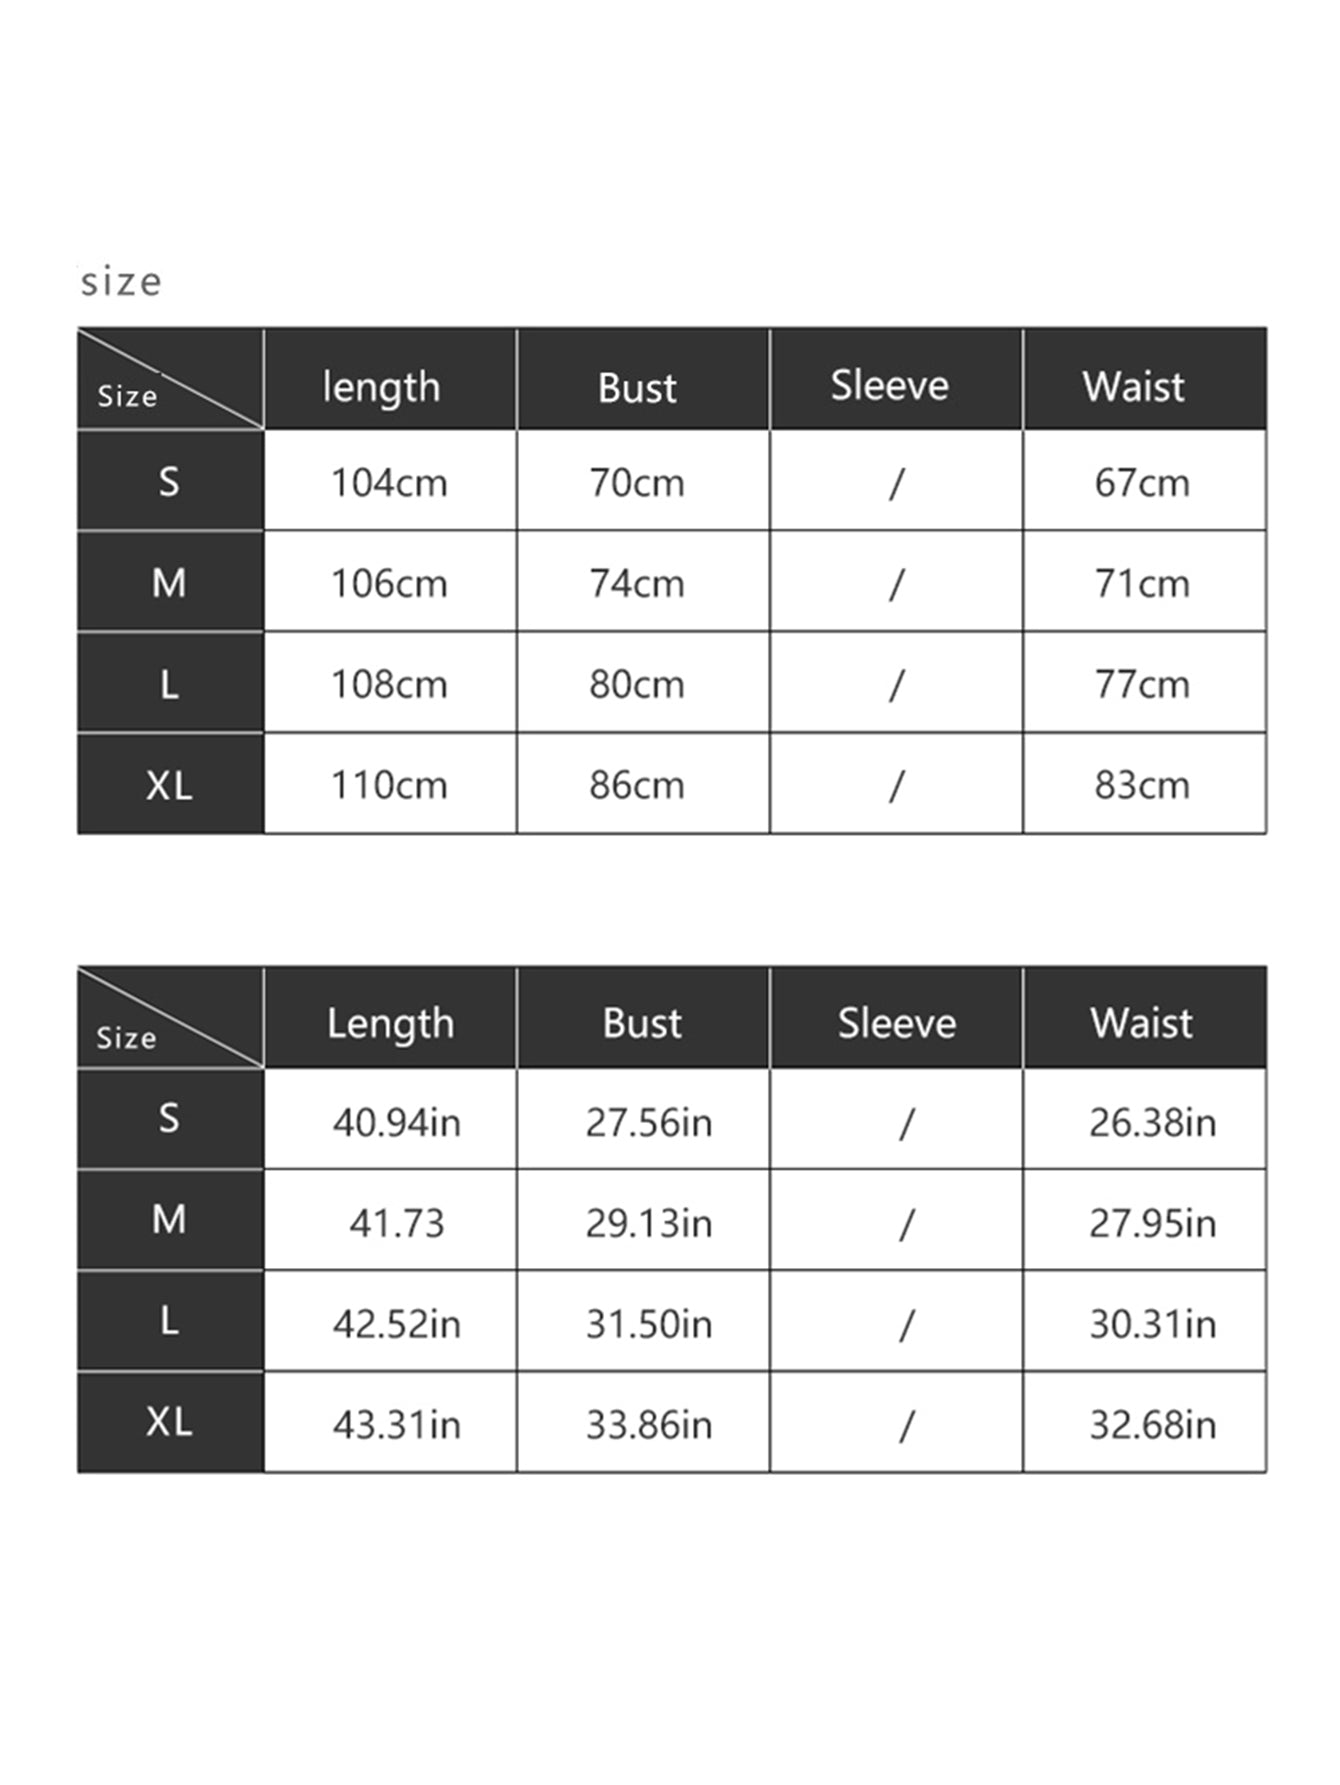This screenshot has height=1785, width=1340.
Task: Click the 32.68in waist cell
Action: click(1152, 1424)
